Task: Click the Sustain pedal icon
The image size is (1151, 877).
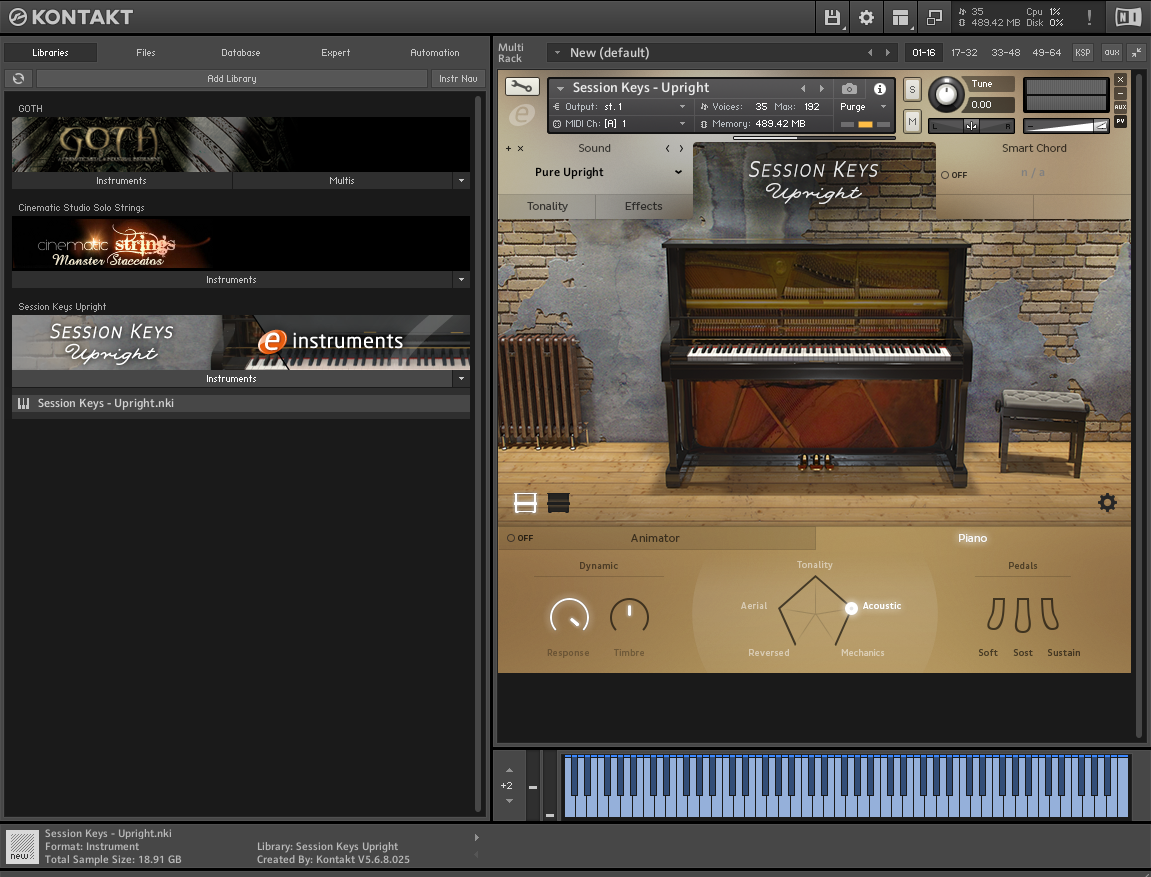Action: 1050,614
